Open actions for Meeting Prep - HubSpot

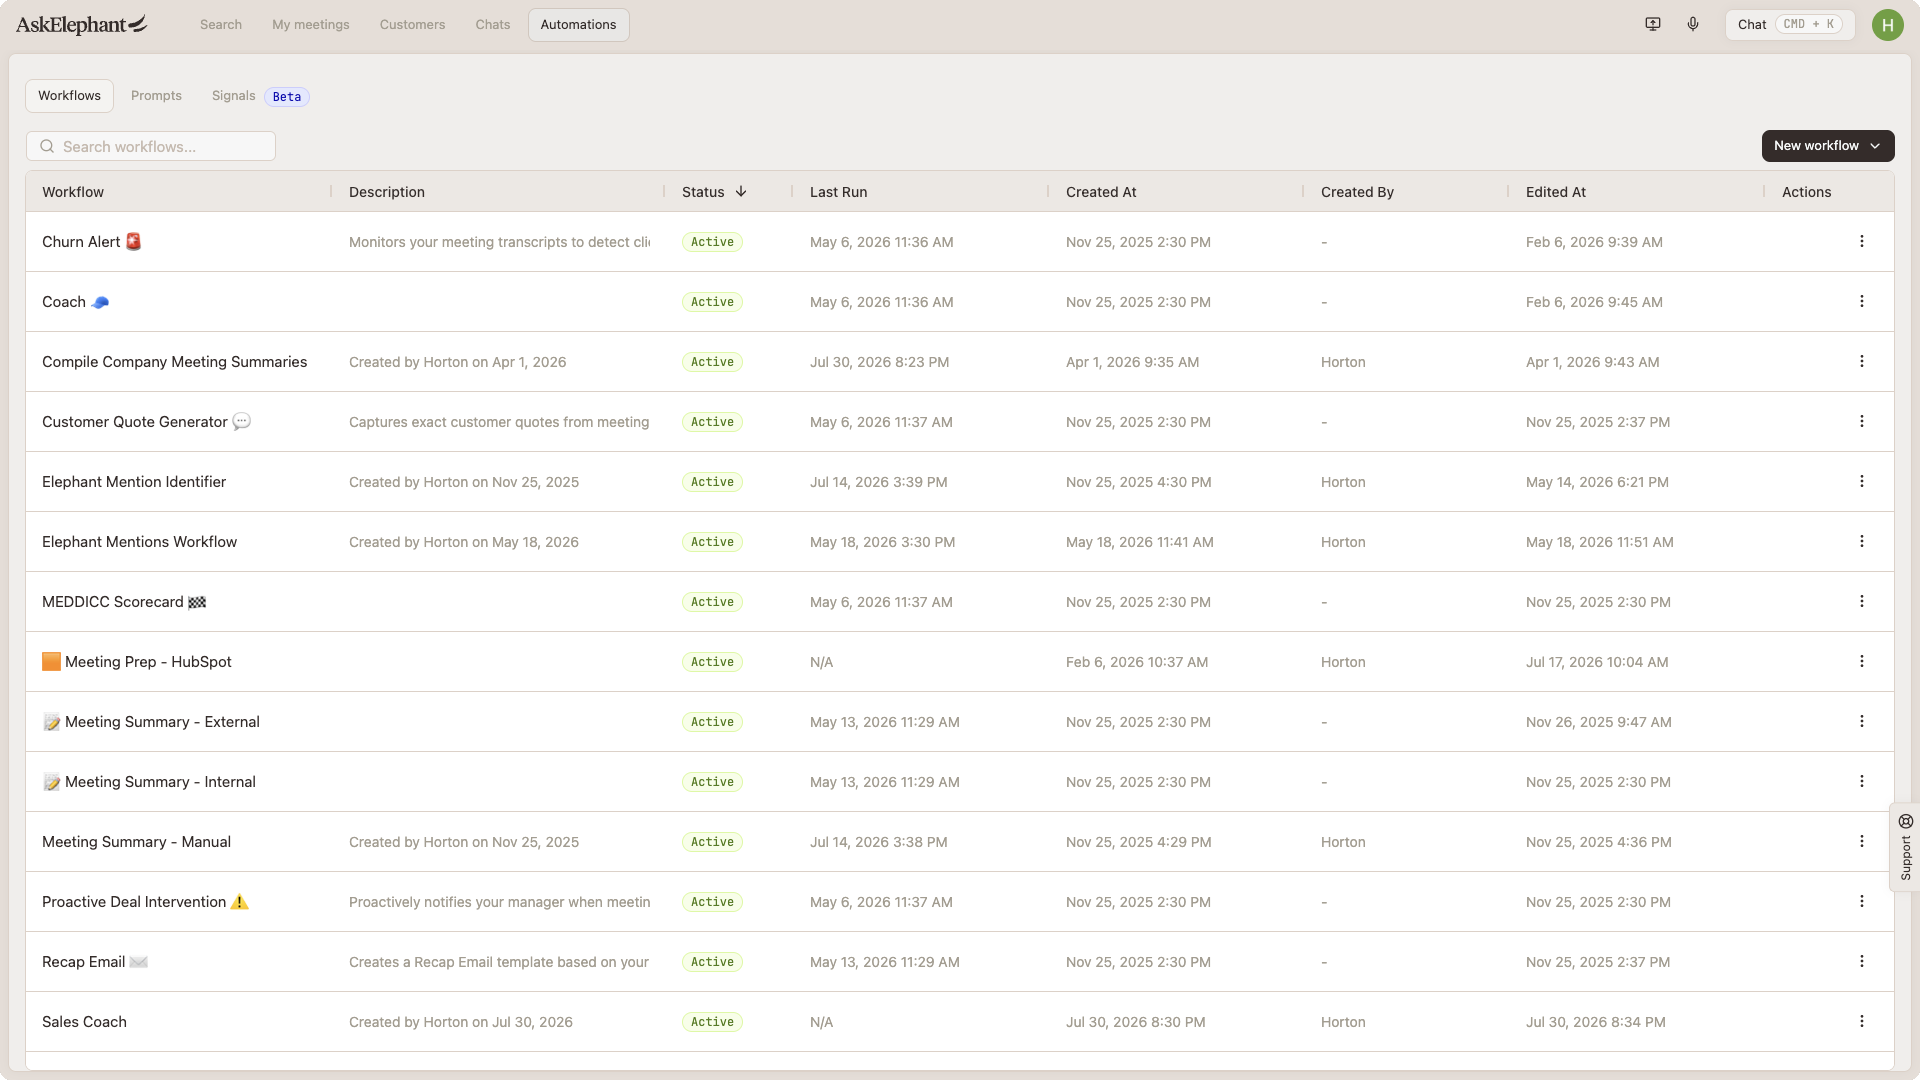click(x=1862, y=661)
